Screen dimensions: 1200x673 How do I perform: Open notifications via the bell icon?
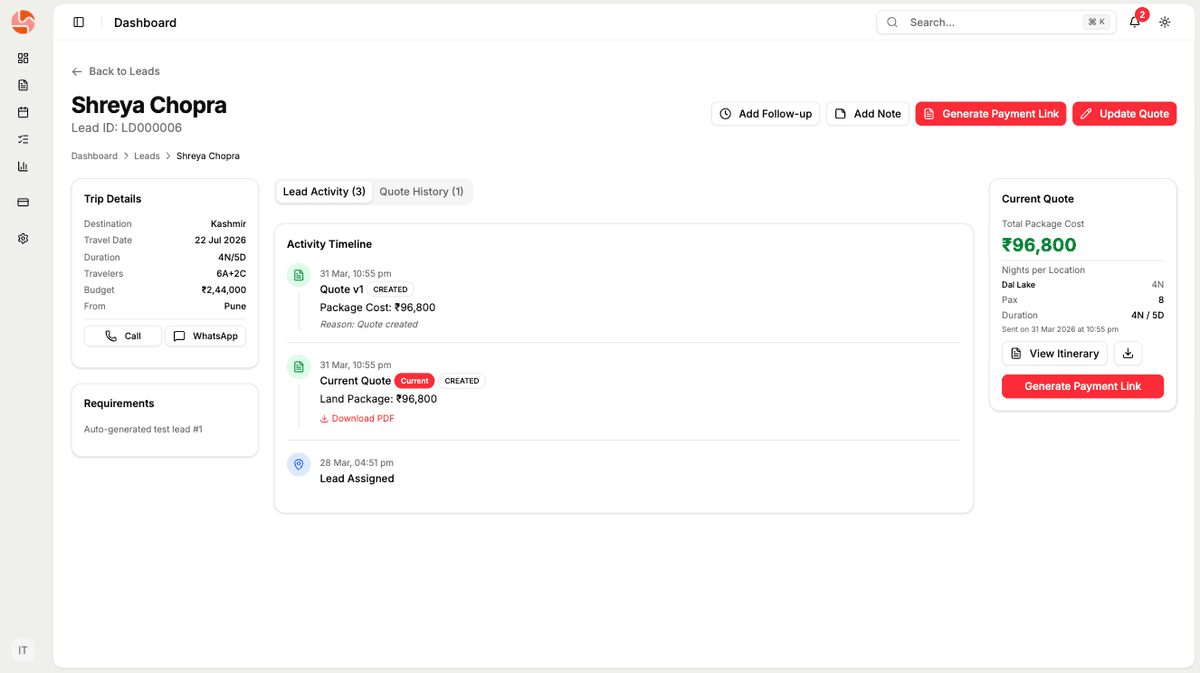coord(1134,21)
